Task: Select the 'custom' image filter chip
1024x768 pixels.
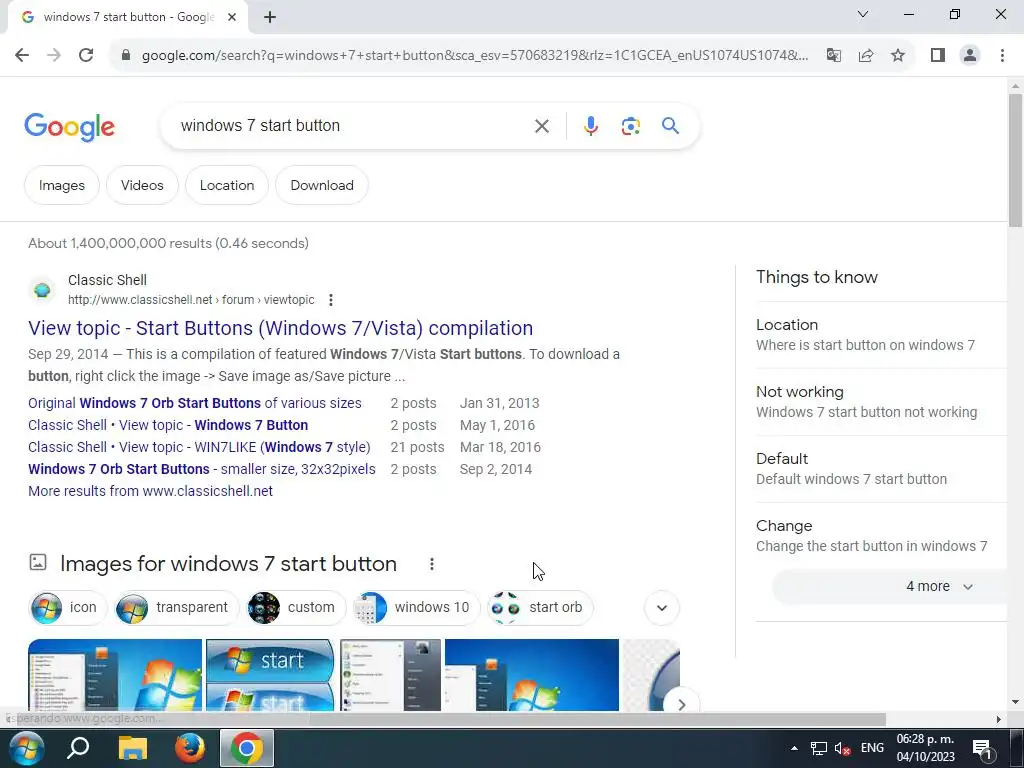Action: point(296,607)
